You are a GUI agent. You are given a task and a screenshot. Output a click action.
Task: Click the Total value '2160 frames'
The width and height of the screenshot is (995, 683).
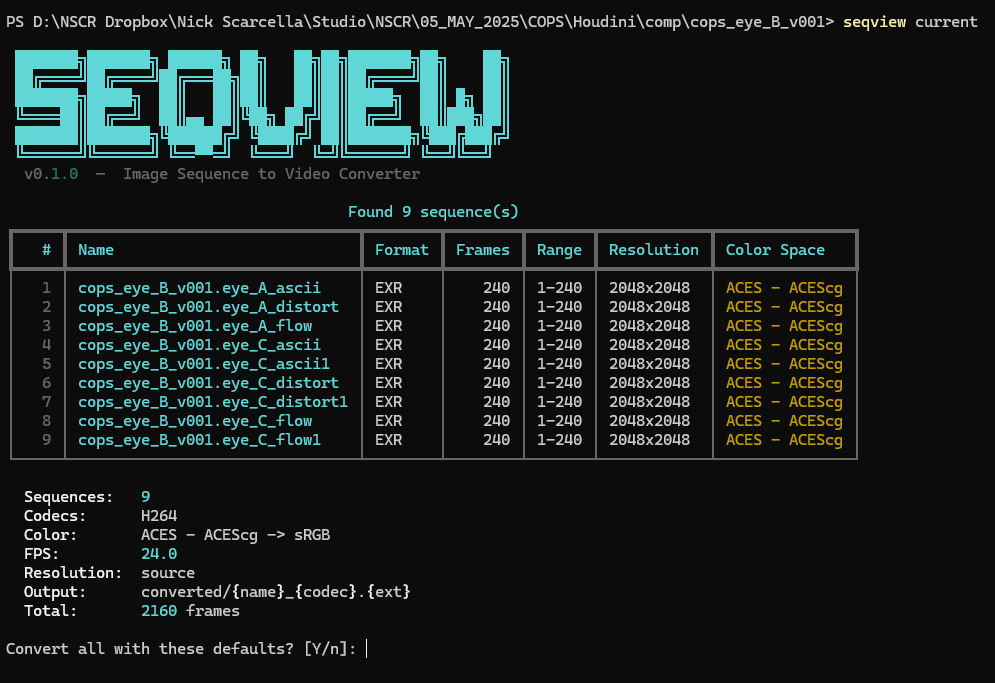click(x=190, y=611)
